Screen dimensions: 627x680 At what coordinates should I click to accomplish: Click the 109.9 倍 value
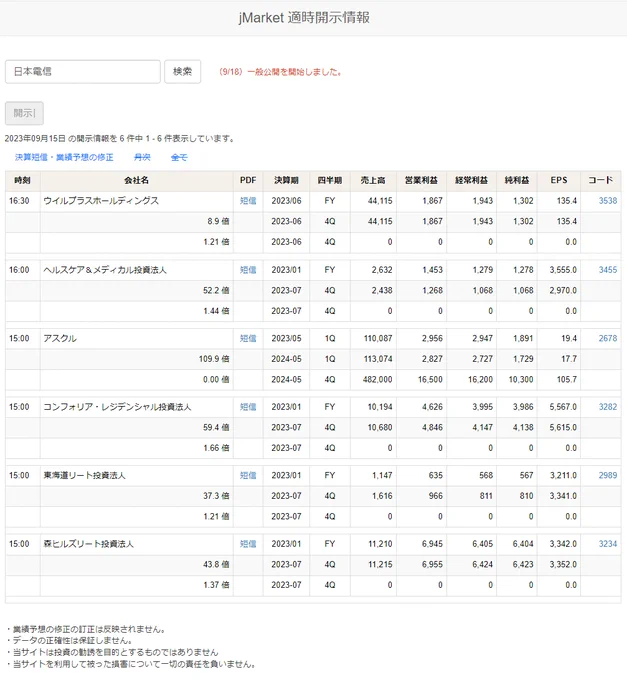click(214, 359)
